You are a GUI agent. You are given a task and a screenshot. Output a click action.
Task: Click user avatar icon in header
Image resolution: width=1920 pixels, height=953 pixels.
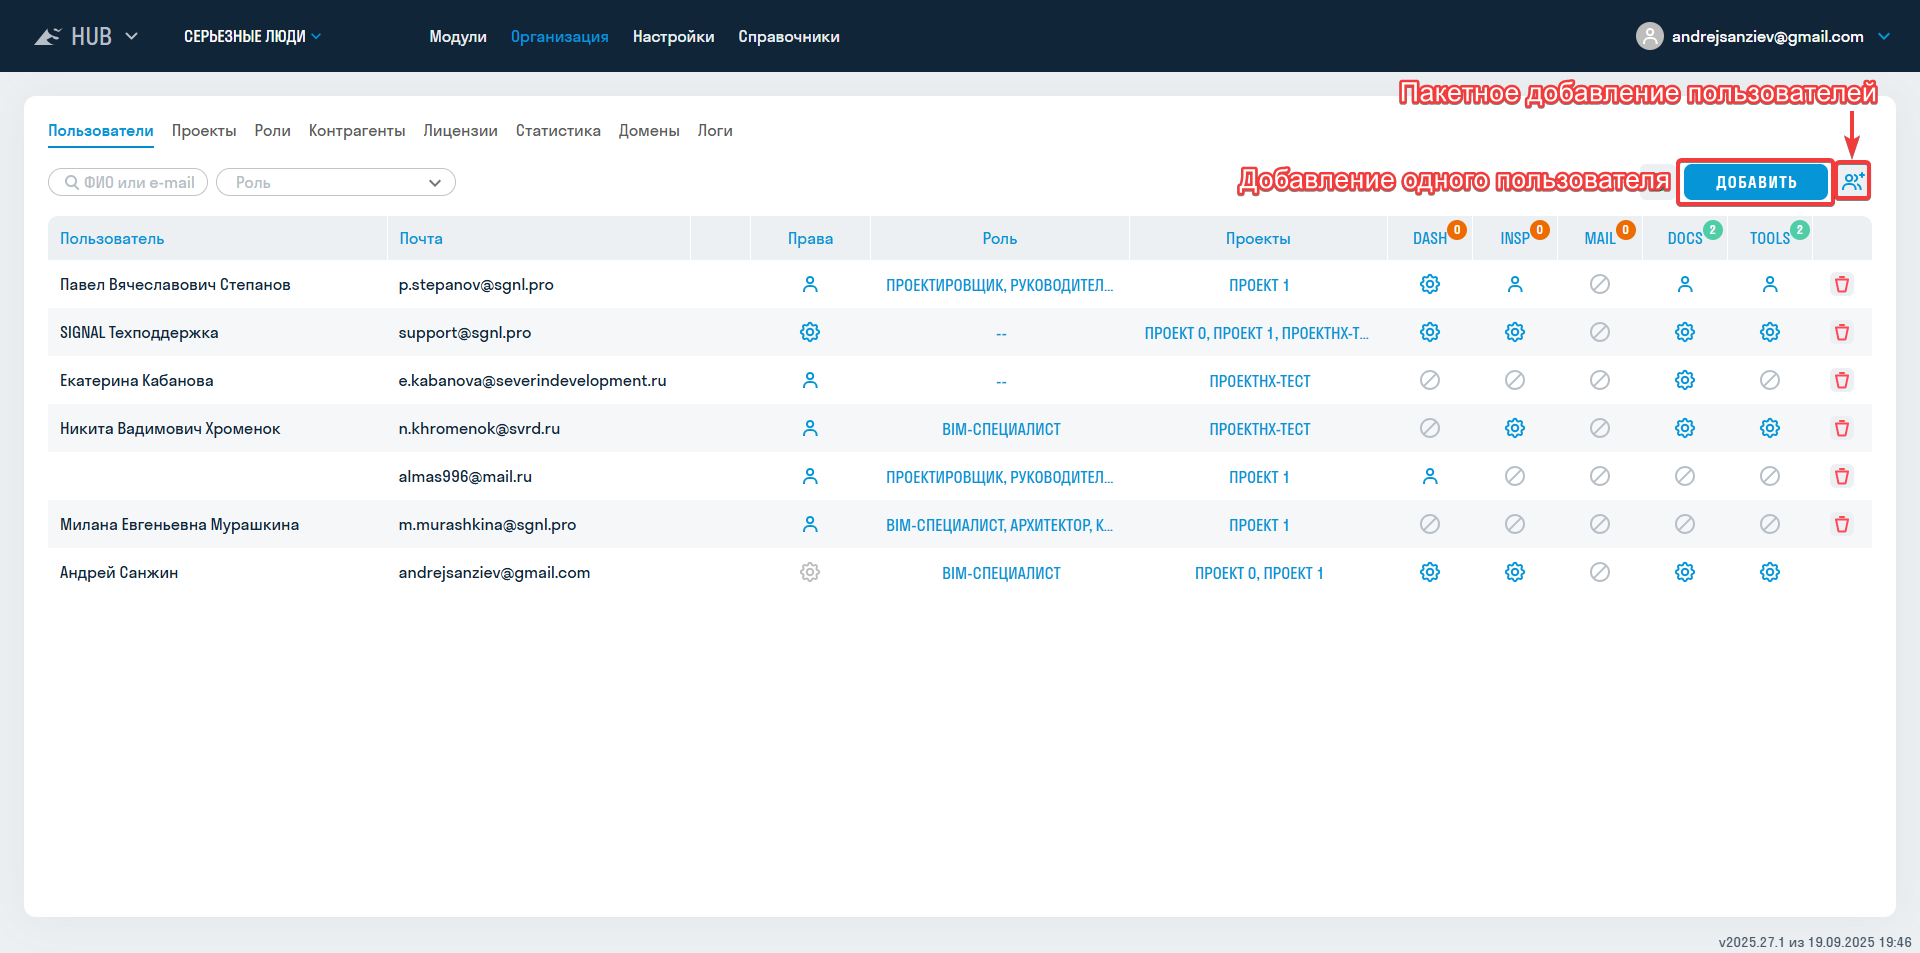(1649, 37)
